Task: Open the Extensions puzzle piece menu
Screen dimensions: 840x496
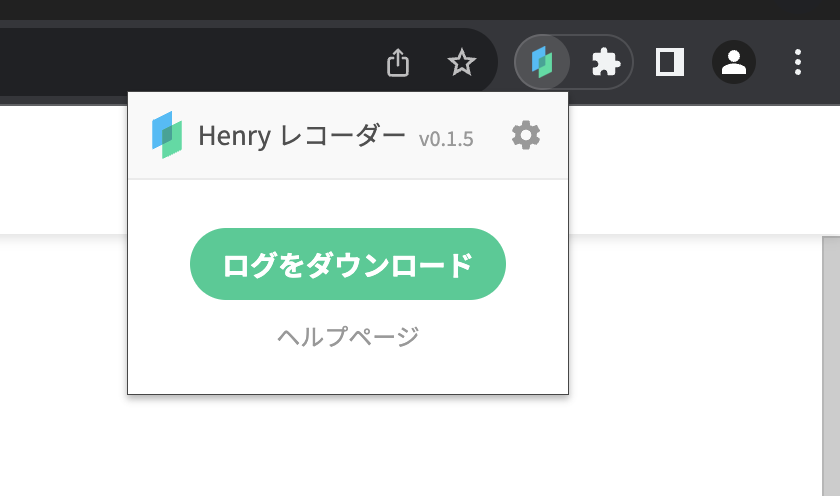Action: [604, 62]
